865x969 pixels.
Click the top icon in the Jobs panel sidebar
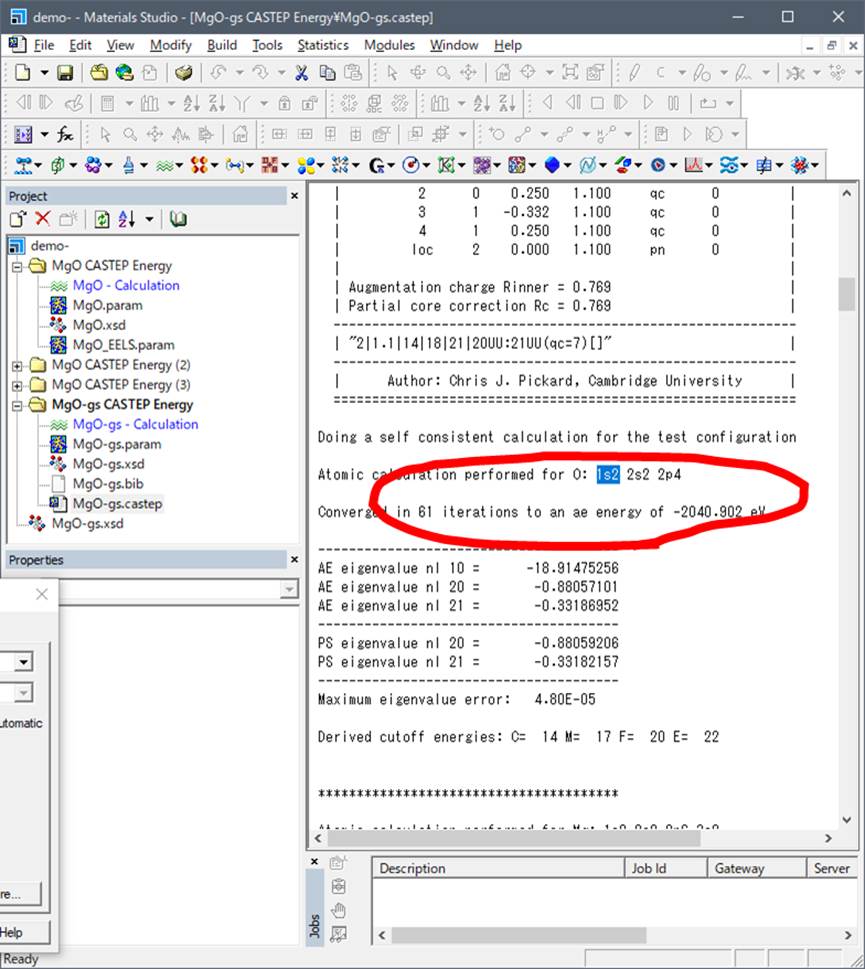click(338, 862)
